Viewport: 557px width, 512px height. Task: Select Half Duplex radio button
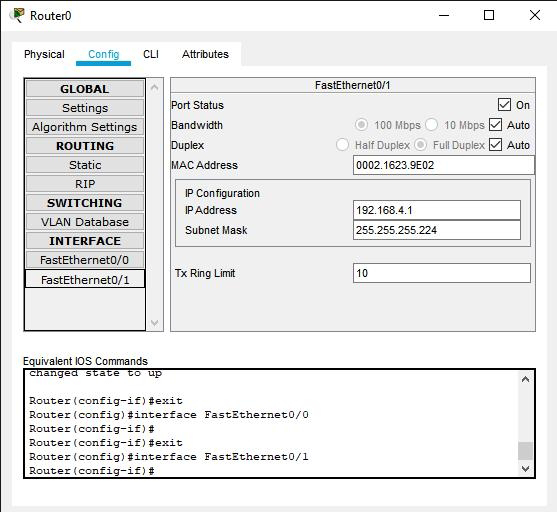[342, 145]
